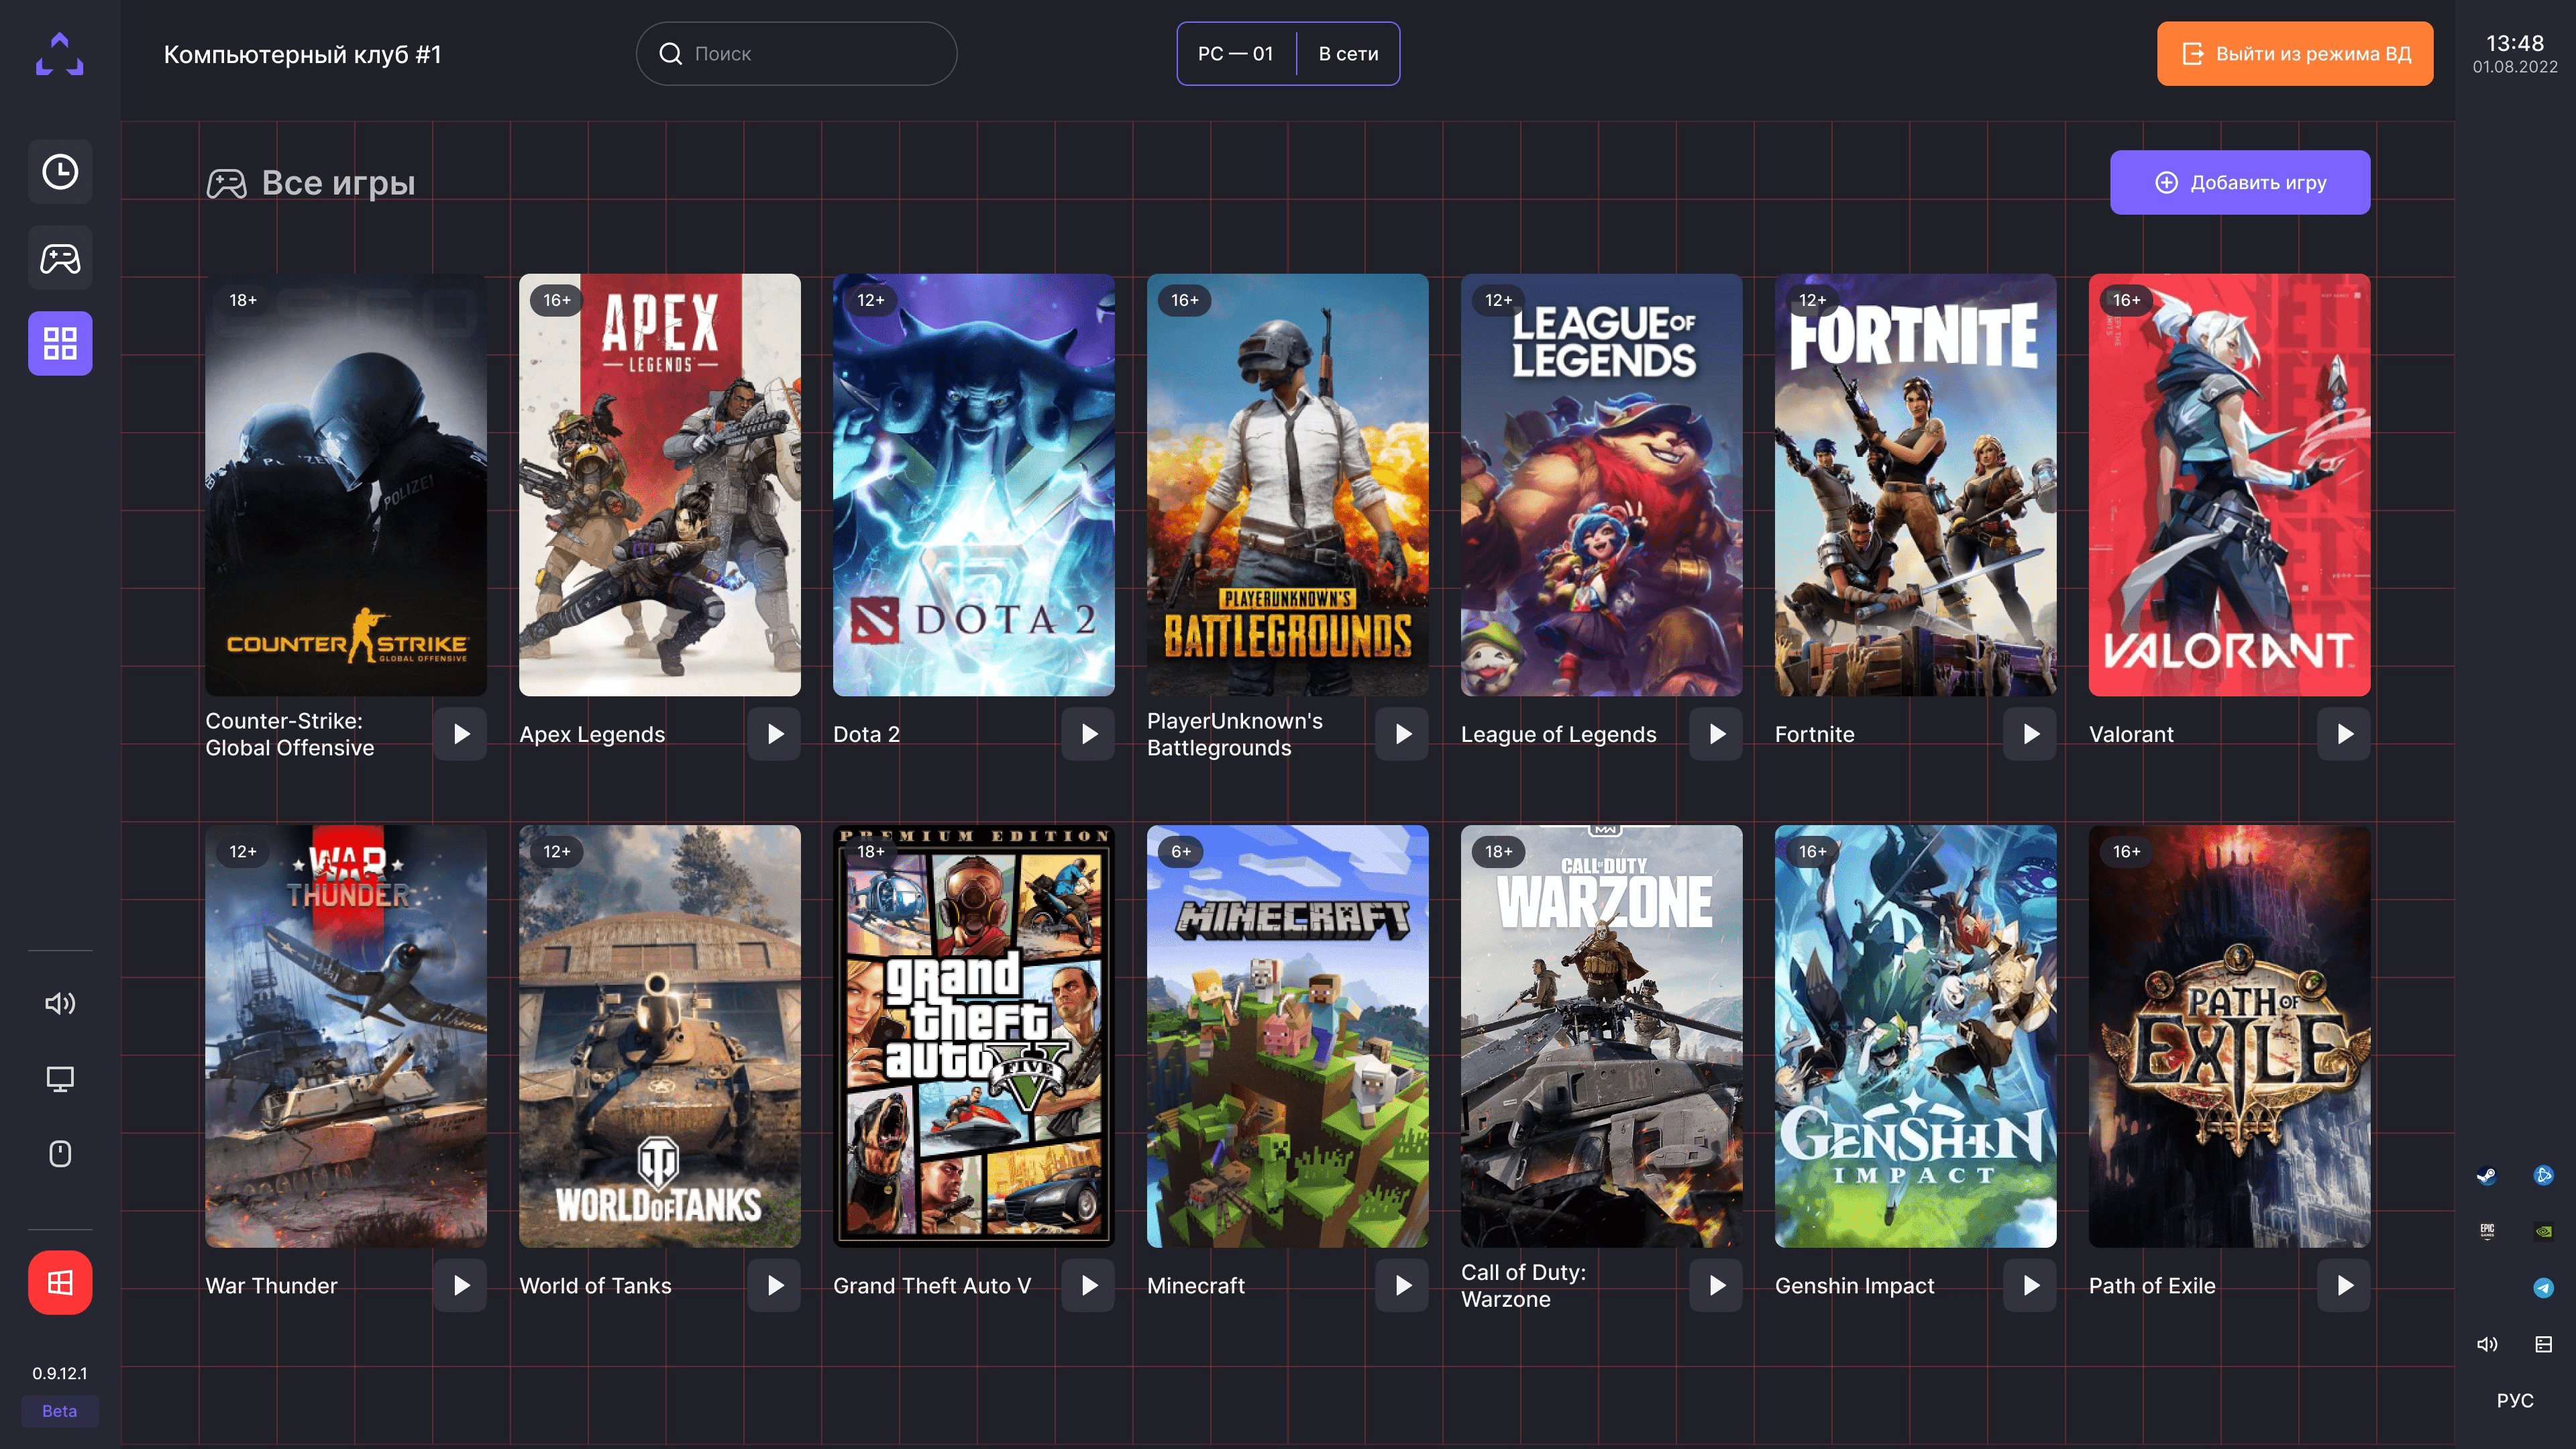2576x1449 pixels.
Task: Start War Thunder with play button
Action: [461, 1286]
